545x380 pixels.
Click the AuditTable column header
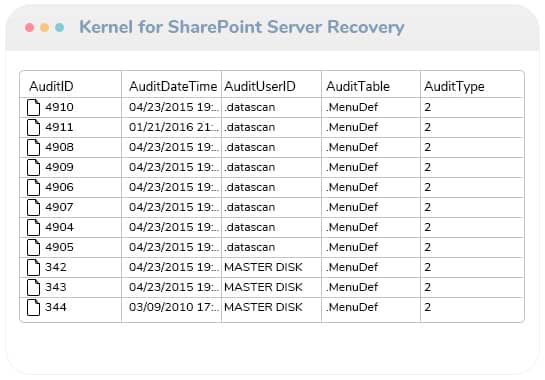(358, 86)
